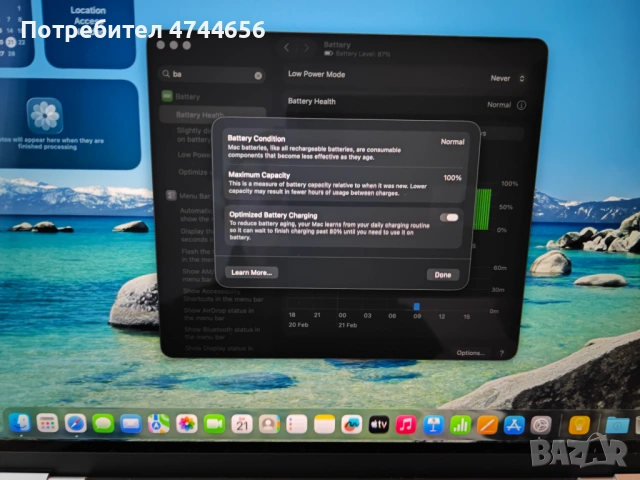Select Show Bluetooth status sidebar result
Viewport: 640px width, 480px height.
[x=222, y=333]
